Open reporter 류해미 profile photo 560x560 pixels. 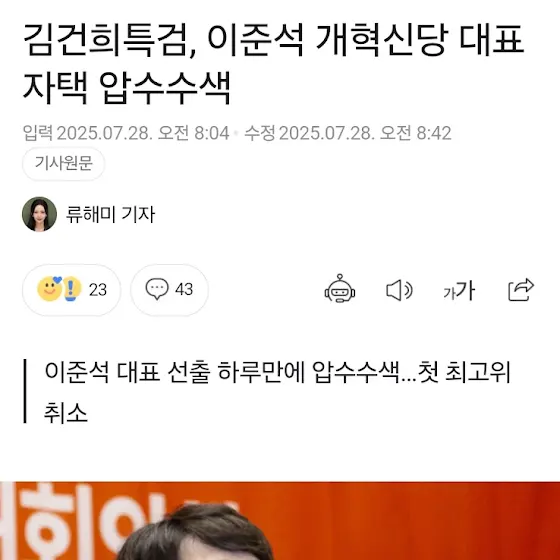pos(39,214)
